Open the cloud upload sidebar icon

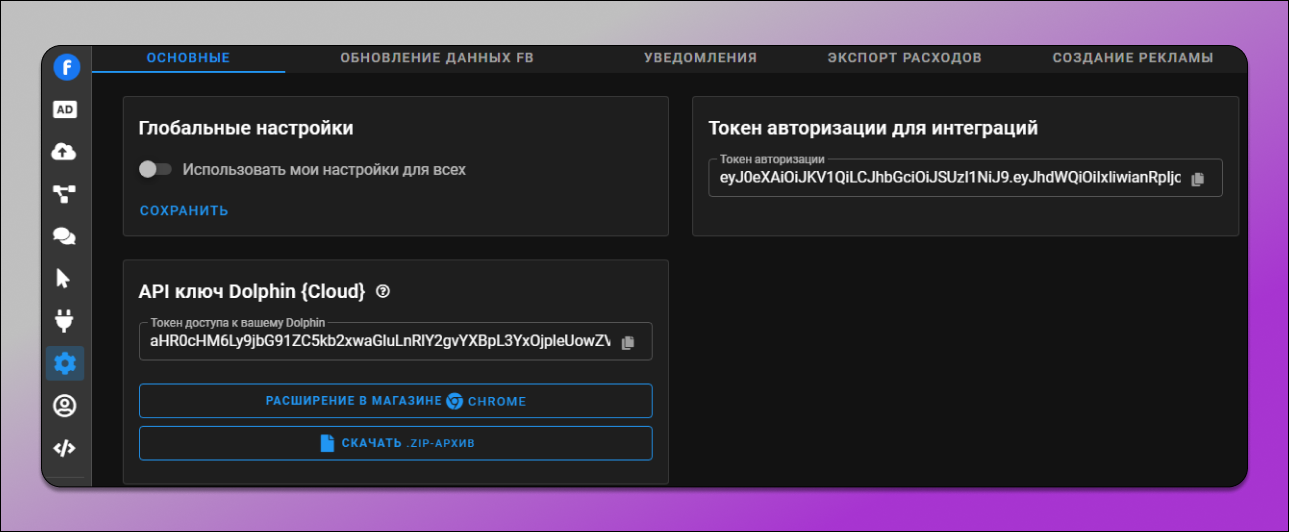pos(65,152)
